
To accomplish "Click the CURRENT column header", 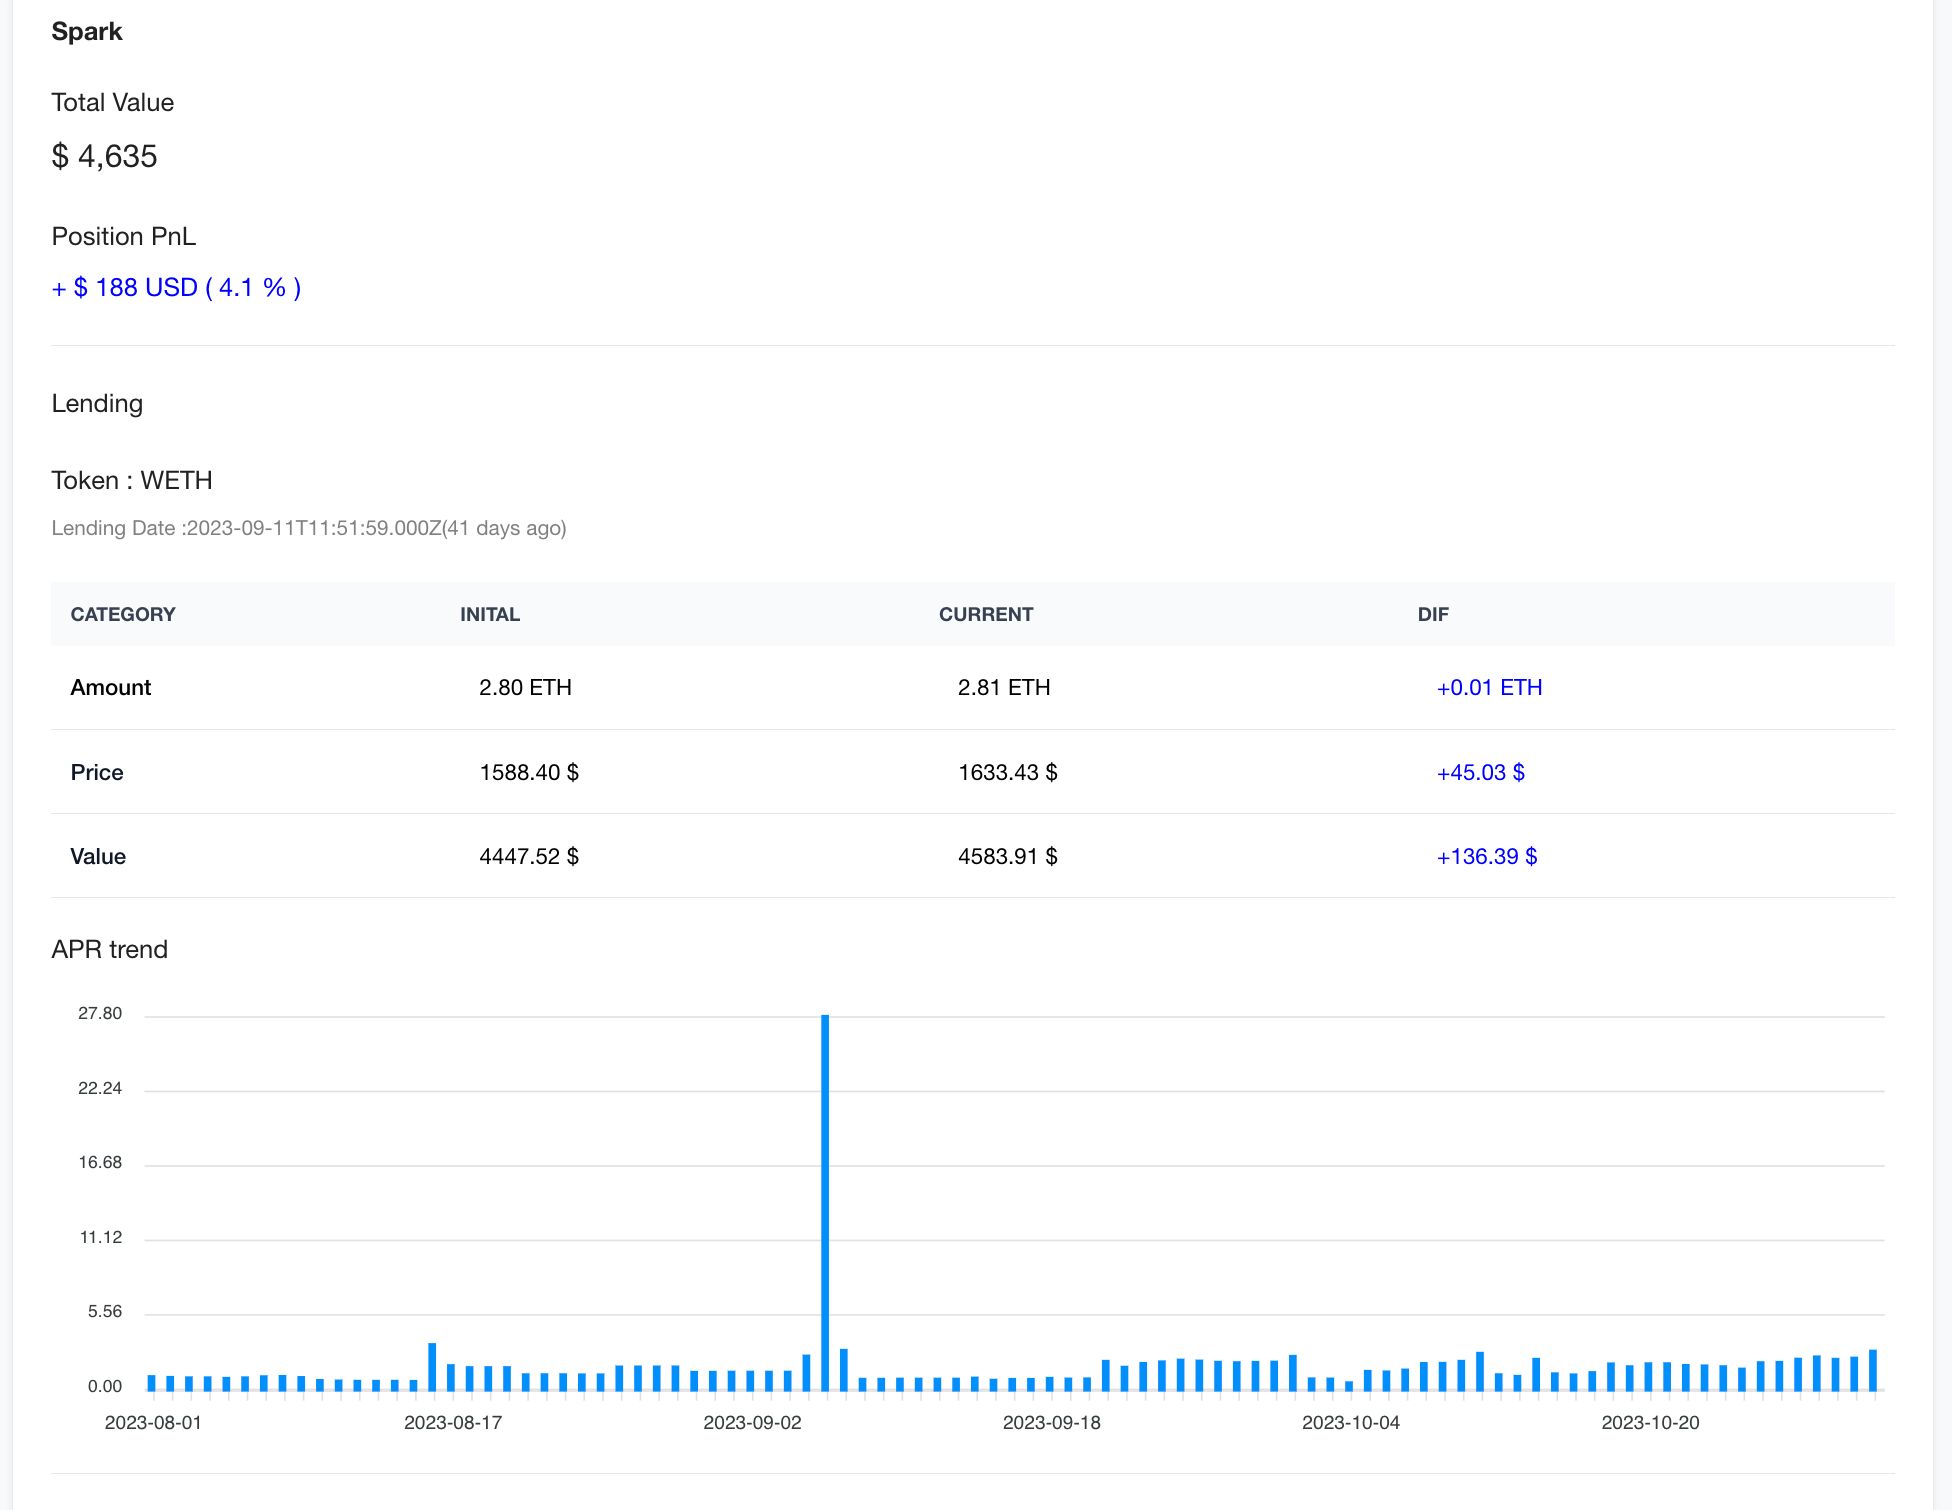I will coord(986,614).
